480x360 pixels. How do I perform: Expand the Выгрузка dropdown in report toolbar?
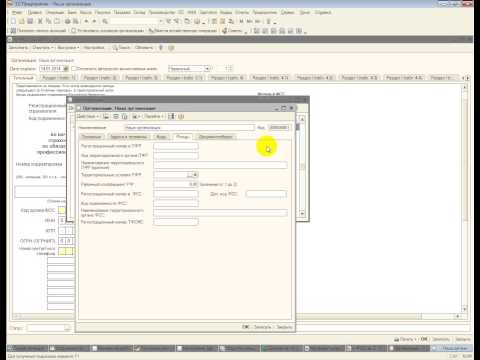coord(68,48)
